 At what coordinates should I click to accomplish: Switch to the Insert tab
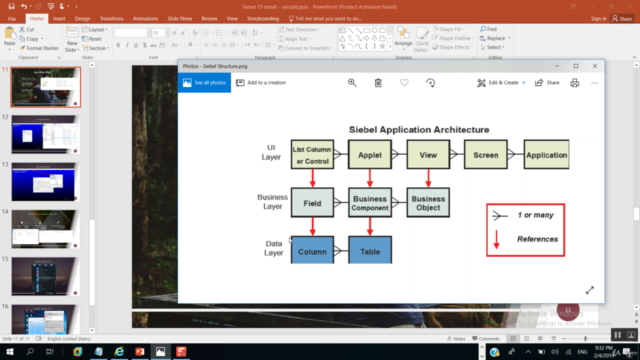59,18
